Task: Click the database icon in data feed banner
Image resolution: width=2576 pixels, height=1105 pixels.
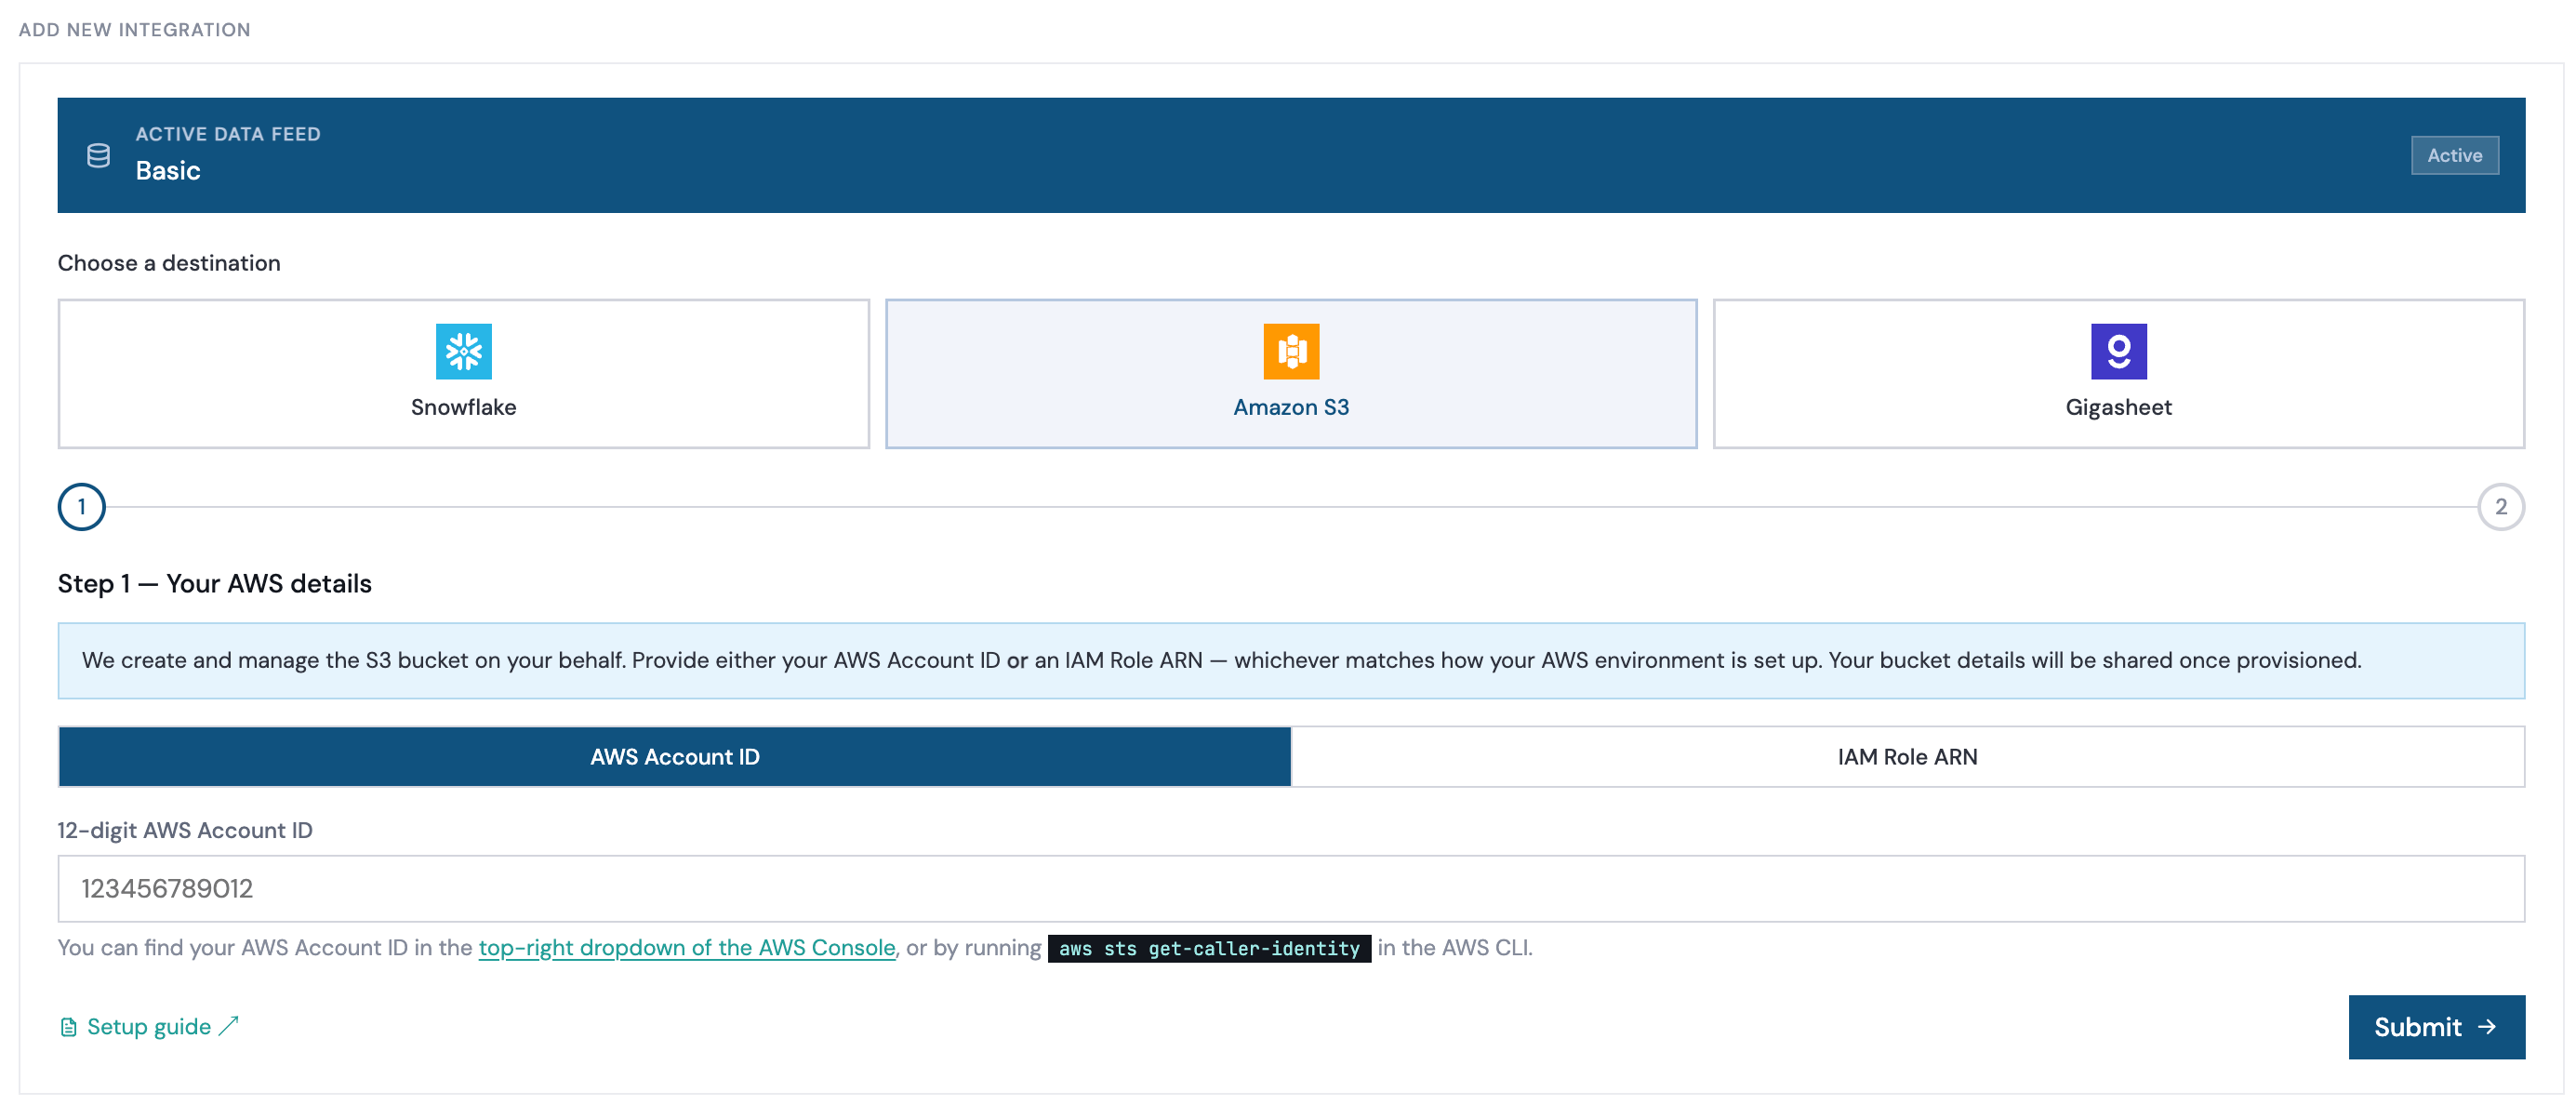Action: [x=98, y=155]
